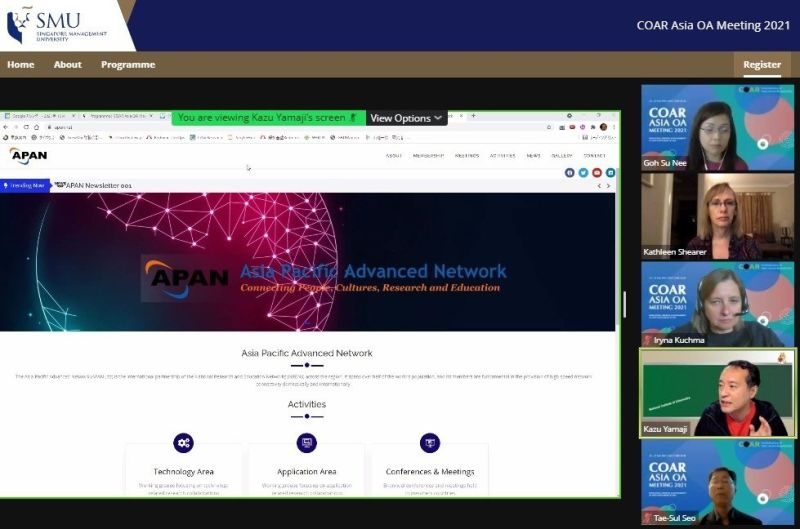Viewport: 800px width, 529px height.
Task: Click the Conferences & Meetings icon
Action: [x=430, y=443]
